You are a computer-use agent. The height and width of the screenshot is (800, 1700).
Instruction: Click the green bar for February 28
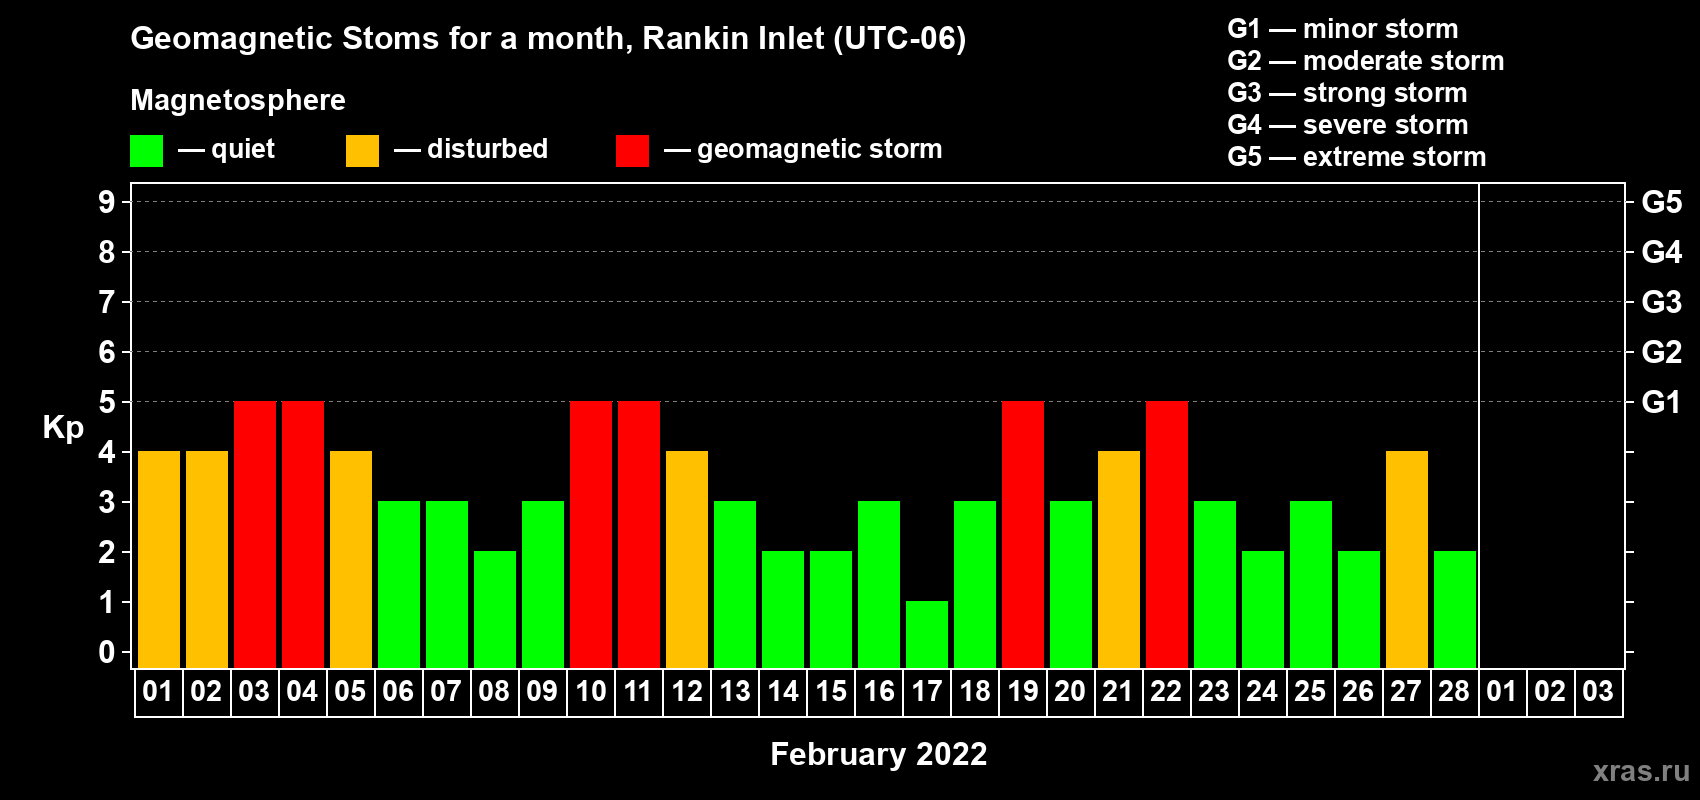pyautogui.click(x=1455, y=609)
